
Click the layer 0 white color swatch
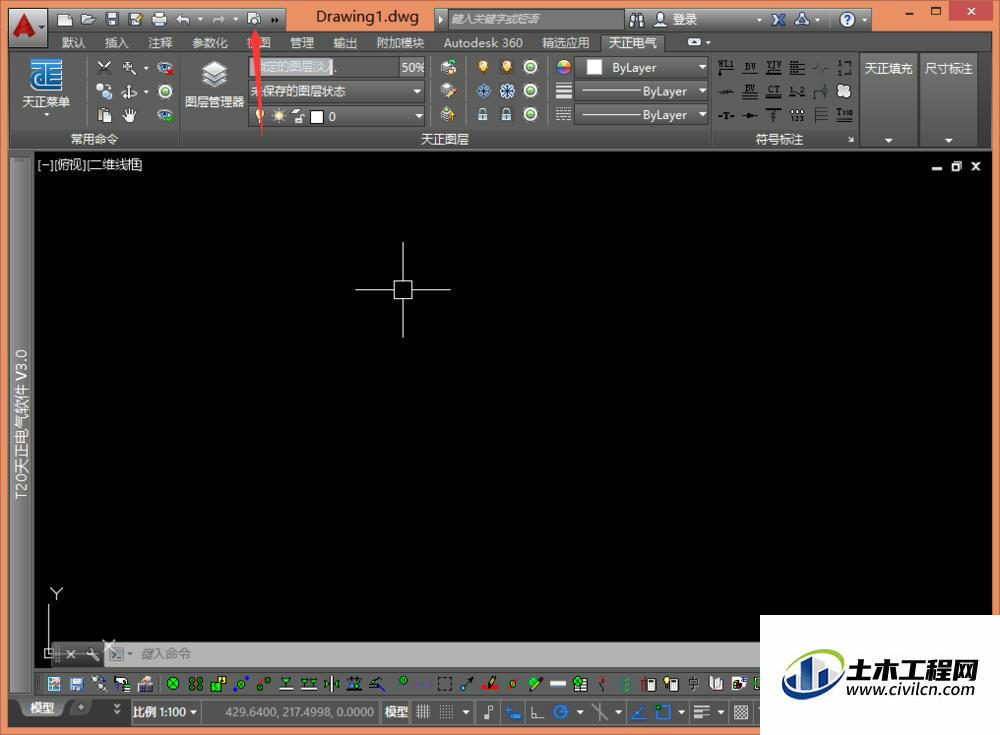pyautogui.click(x=317, y=117)
